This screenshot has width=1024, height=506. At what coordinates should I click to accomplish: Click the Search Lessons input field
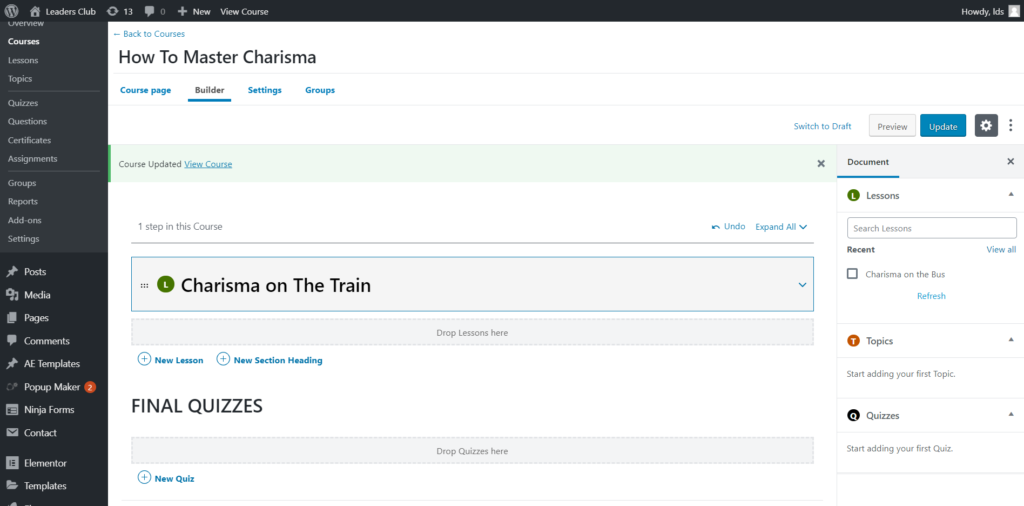point(931,228)
